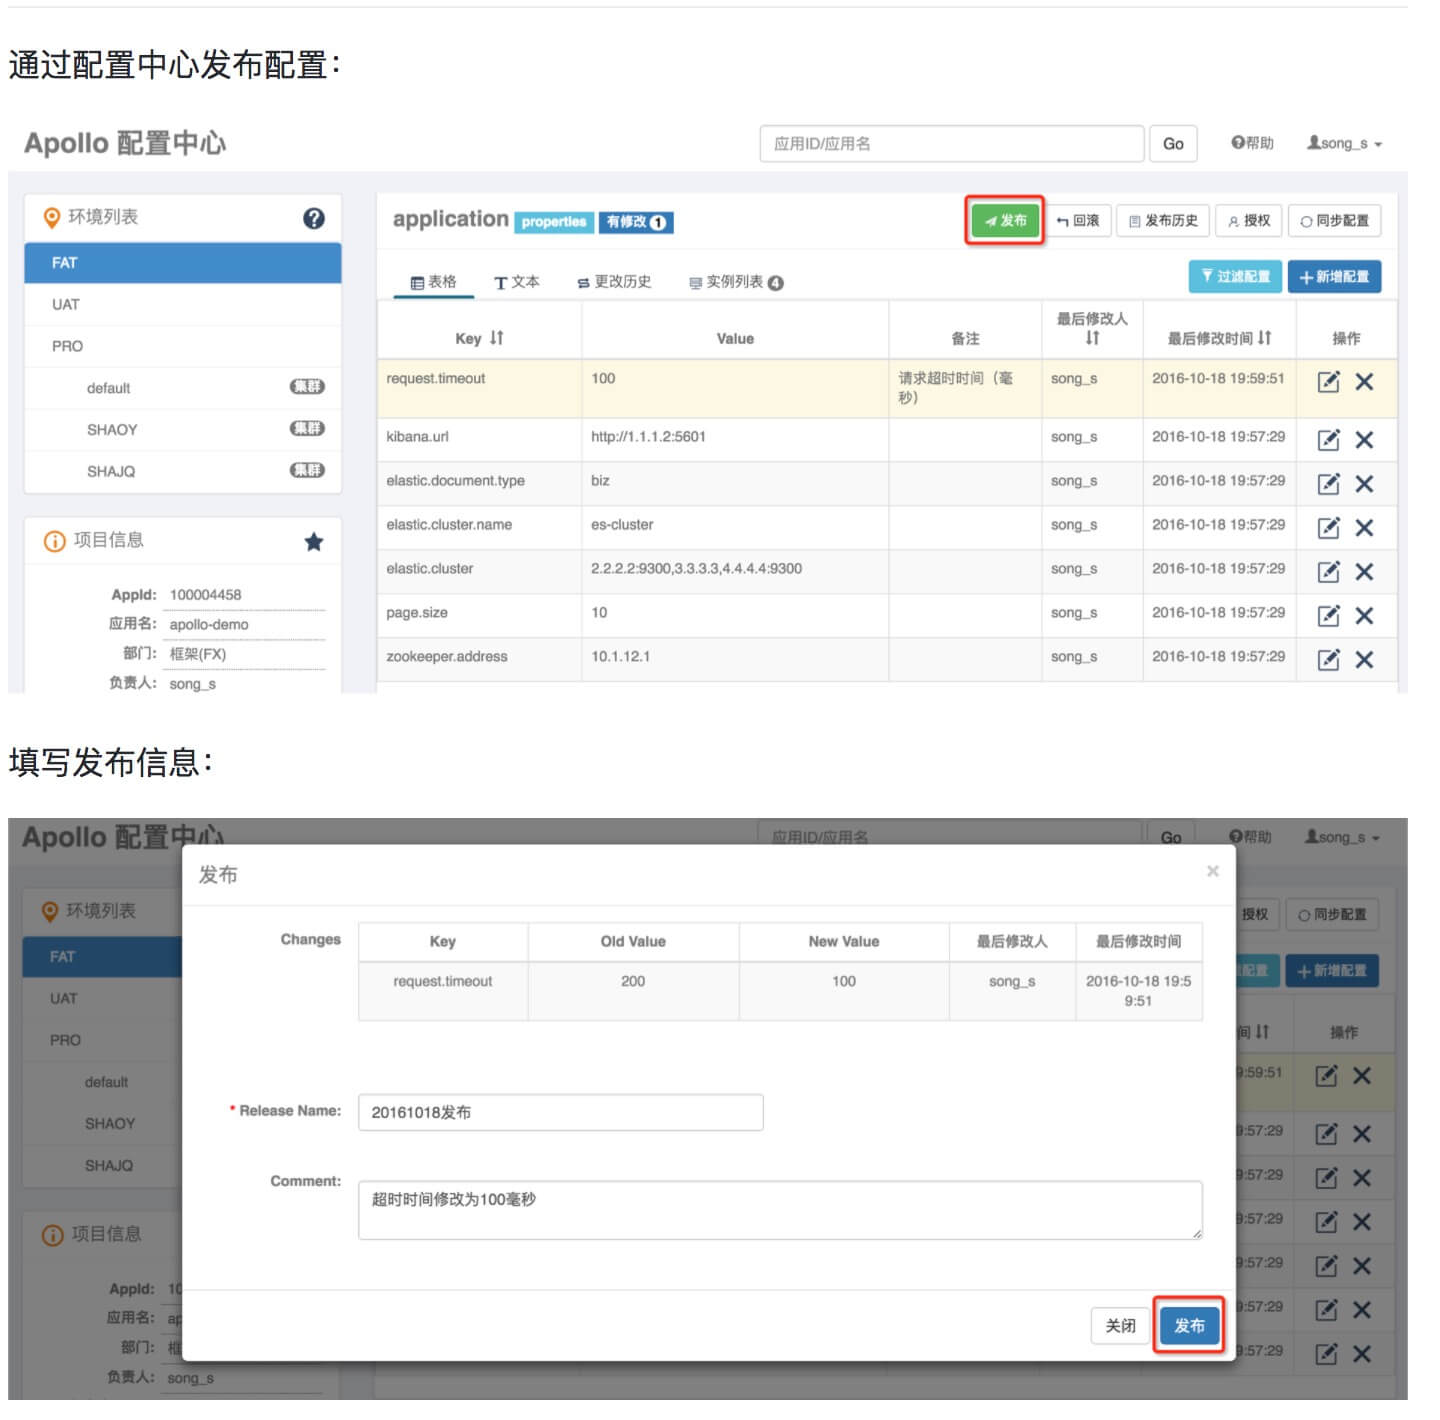1440x1420 pixels.
Task: Switch to the 表格 tab
Action: [x=434, y=282]
